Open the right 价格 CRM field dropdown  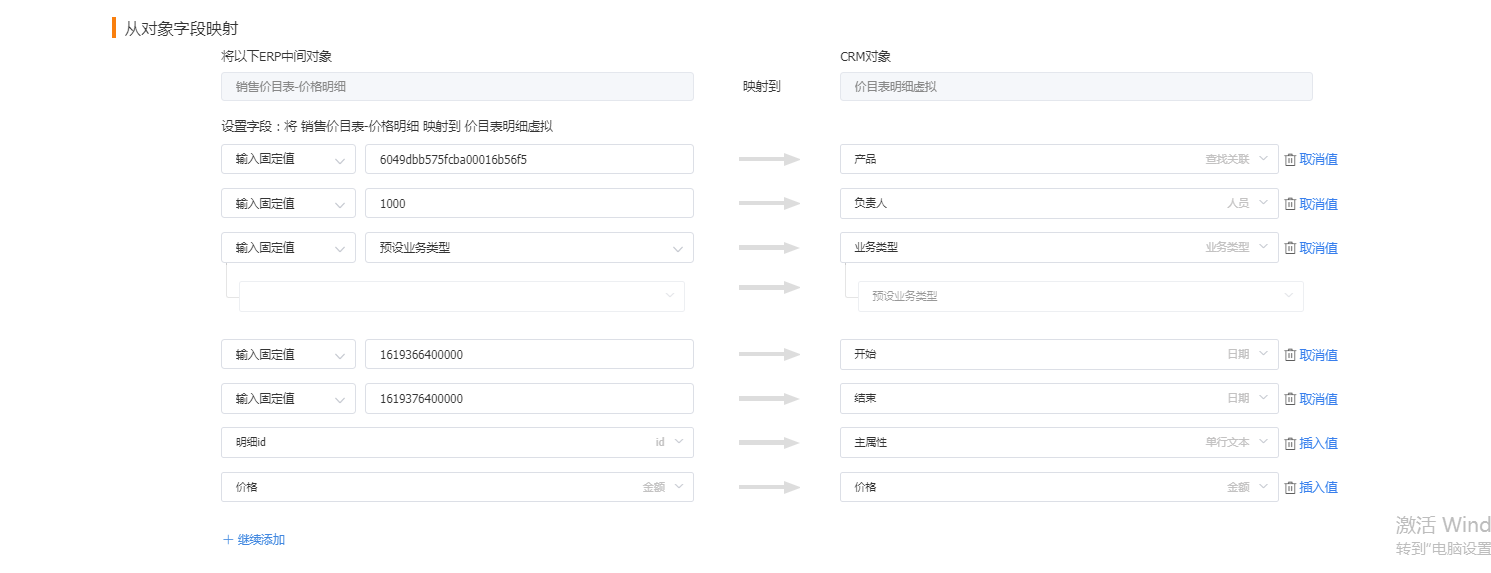(x=1059, y=486)
